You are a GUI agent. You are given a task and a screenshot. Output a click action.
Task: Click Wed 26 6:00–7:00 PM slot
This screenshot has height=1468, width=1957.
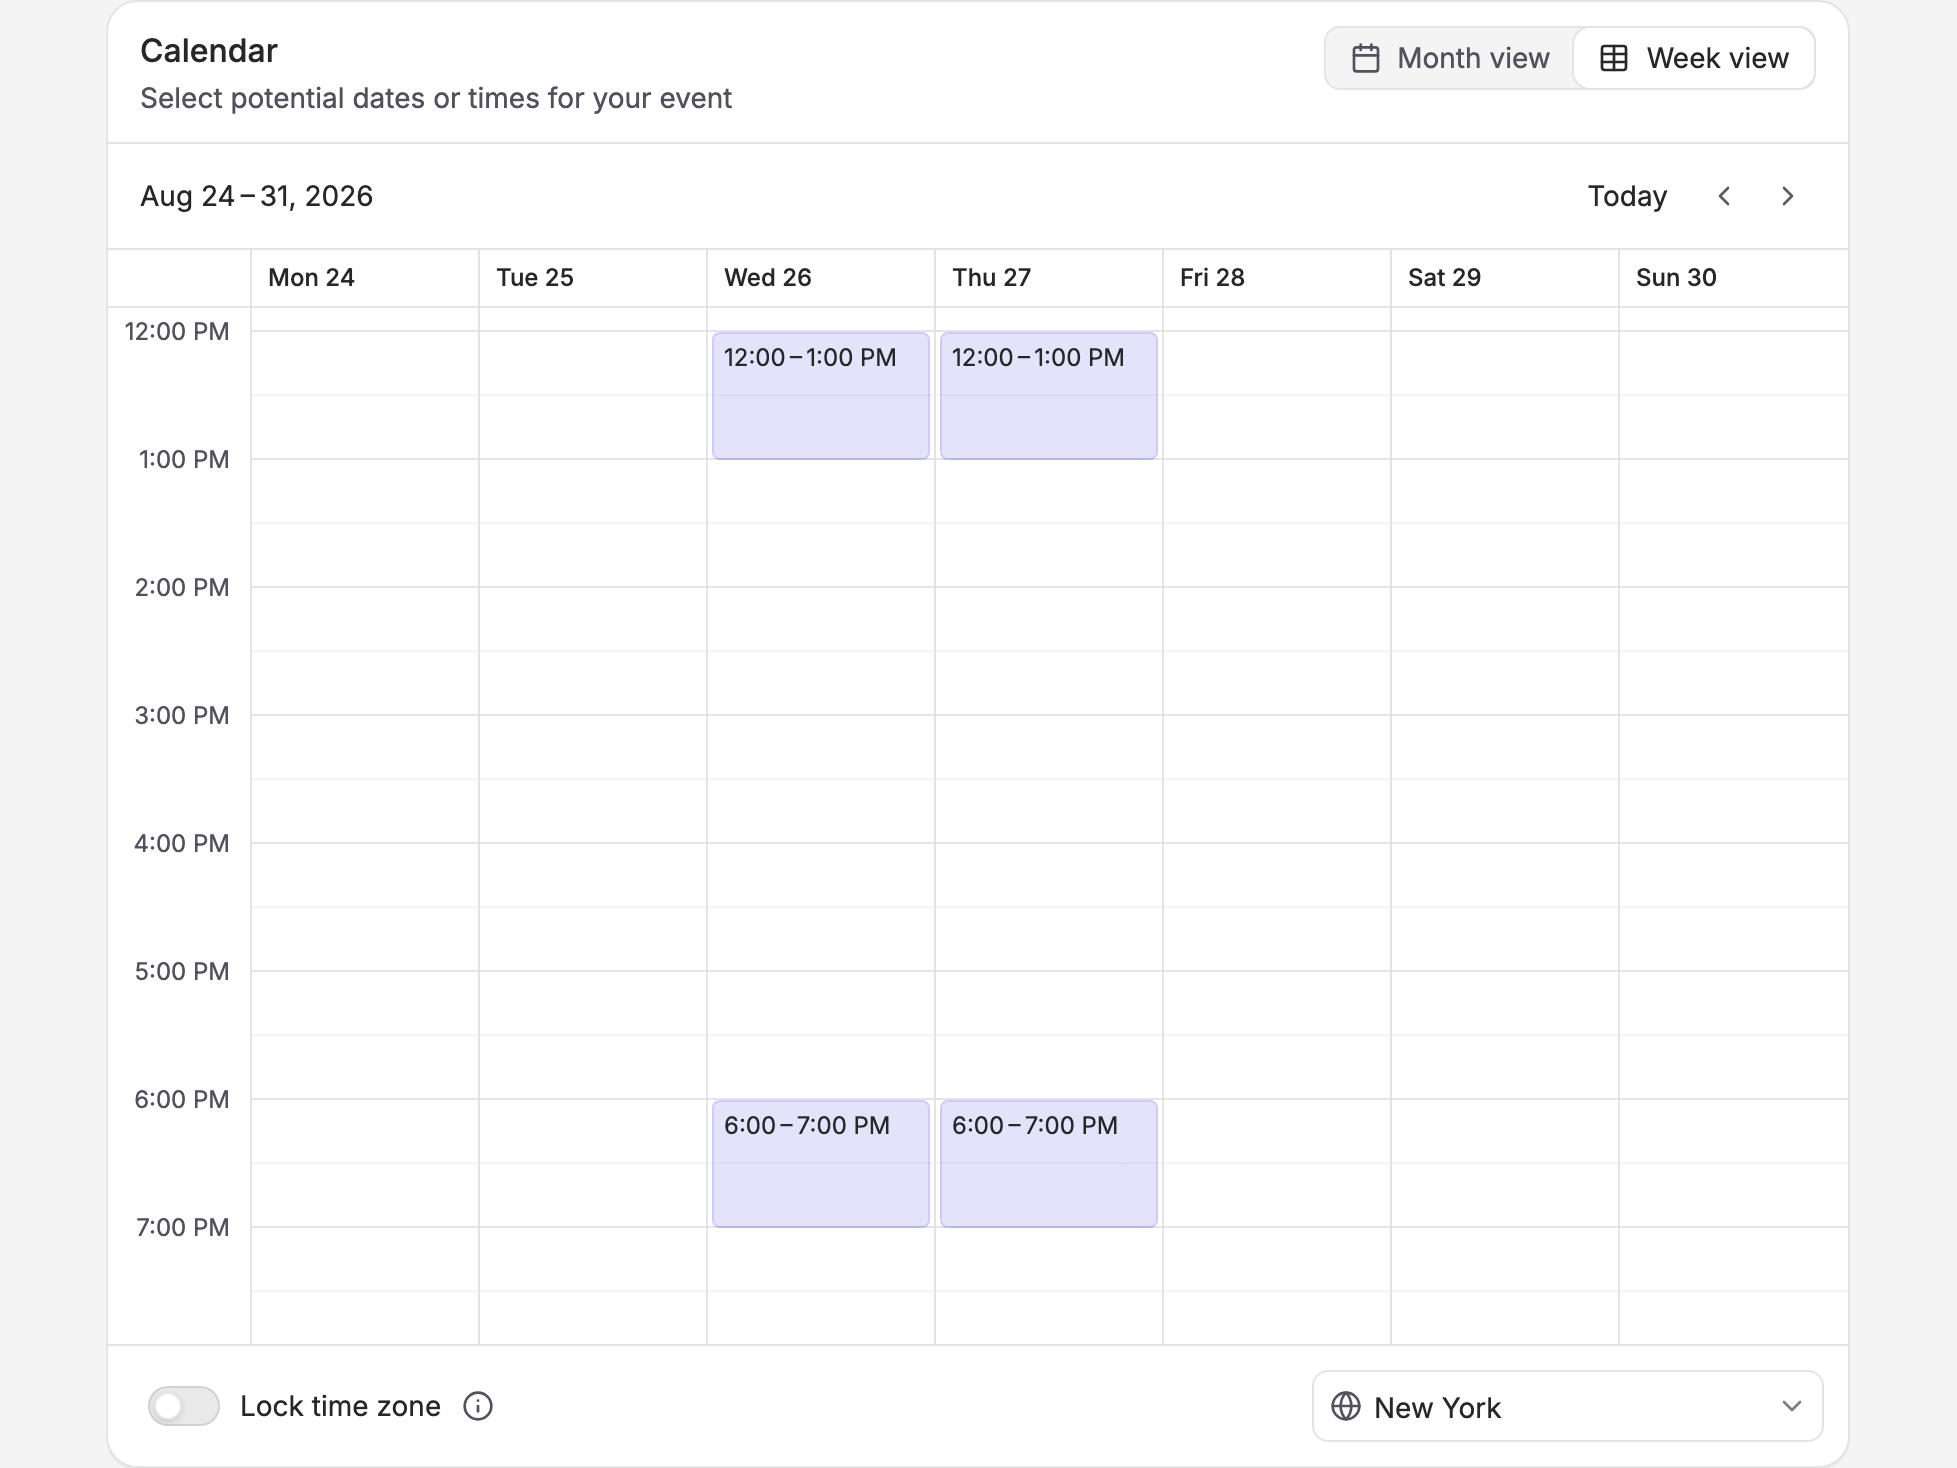click(821, 1164)
